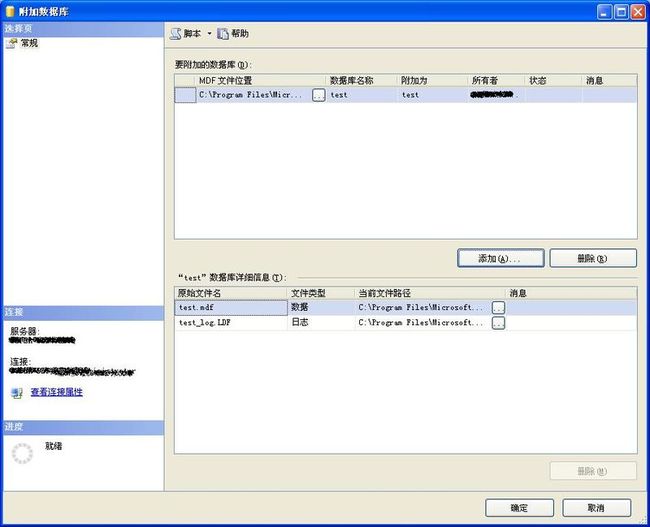This screenshot has width=650, height=527.
Task: Click the current path cell of test_log.LDF
Action: tap(424, 323)
